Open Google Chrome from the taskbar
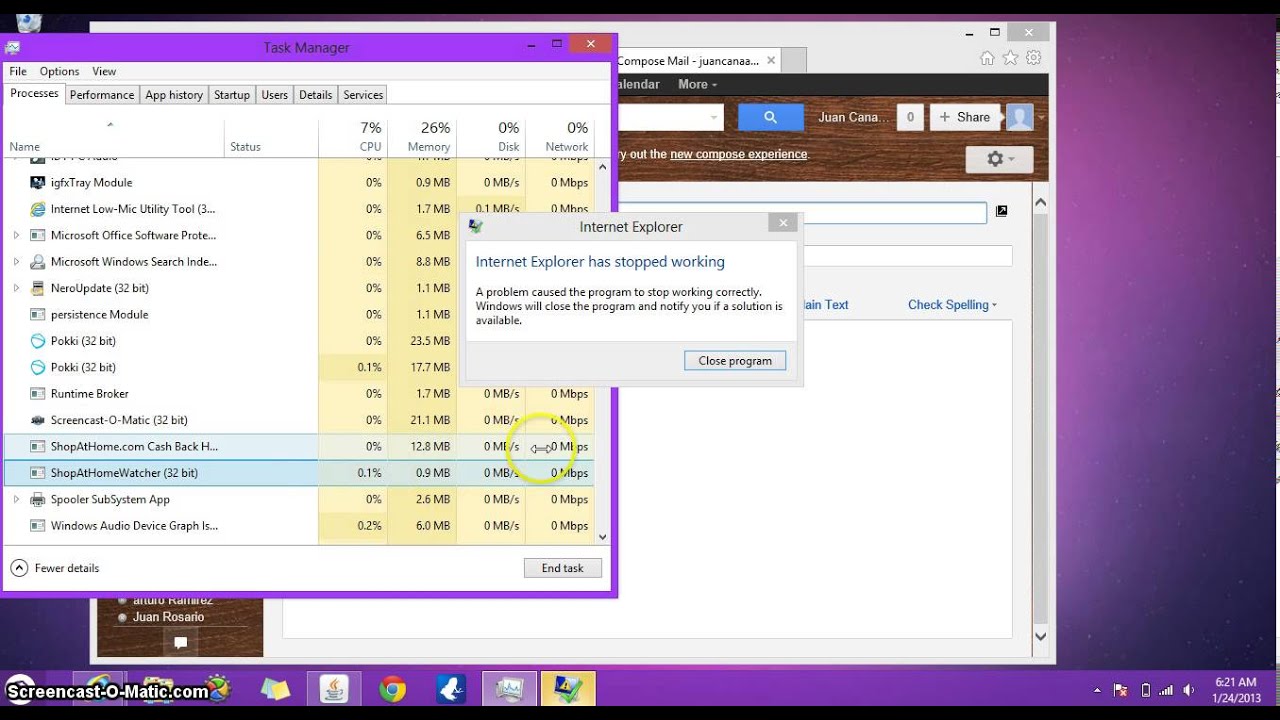 pyautogui.click(x=392, y=689)
